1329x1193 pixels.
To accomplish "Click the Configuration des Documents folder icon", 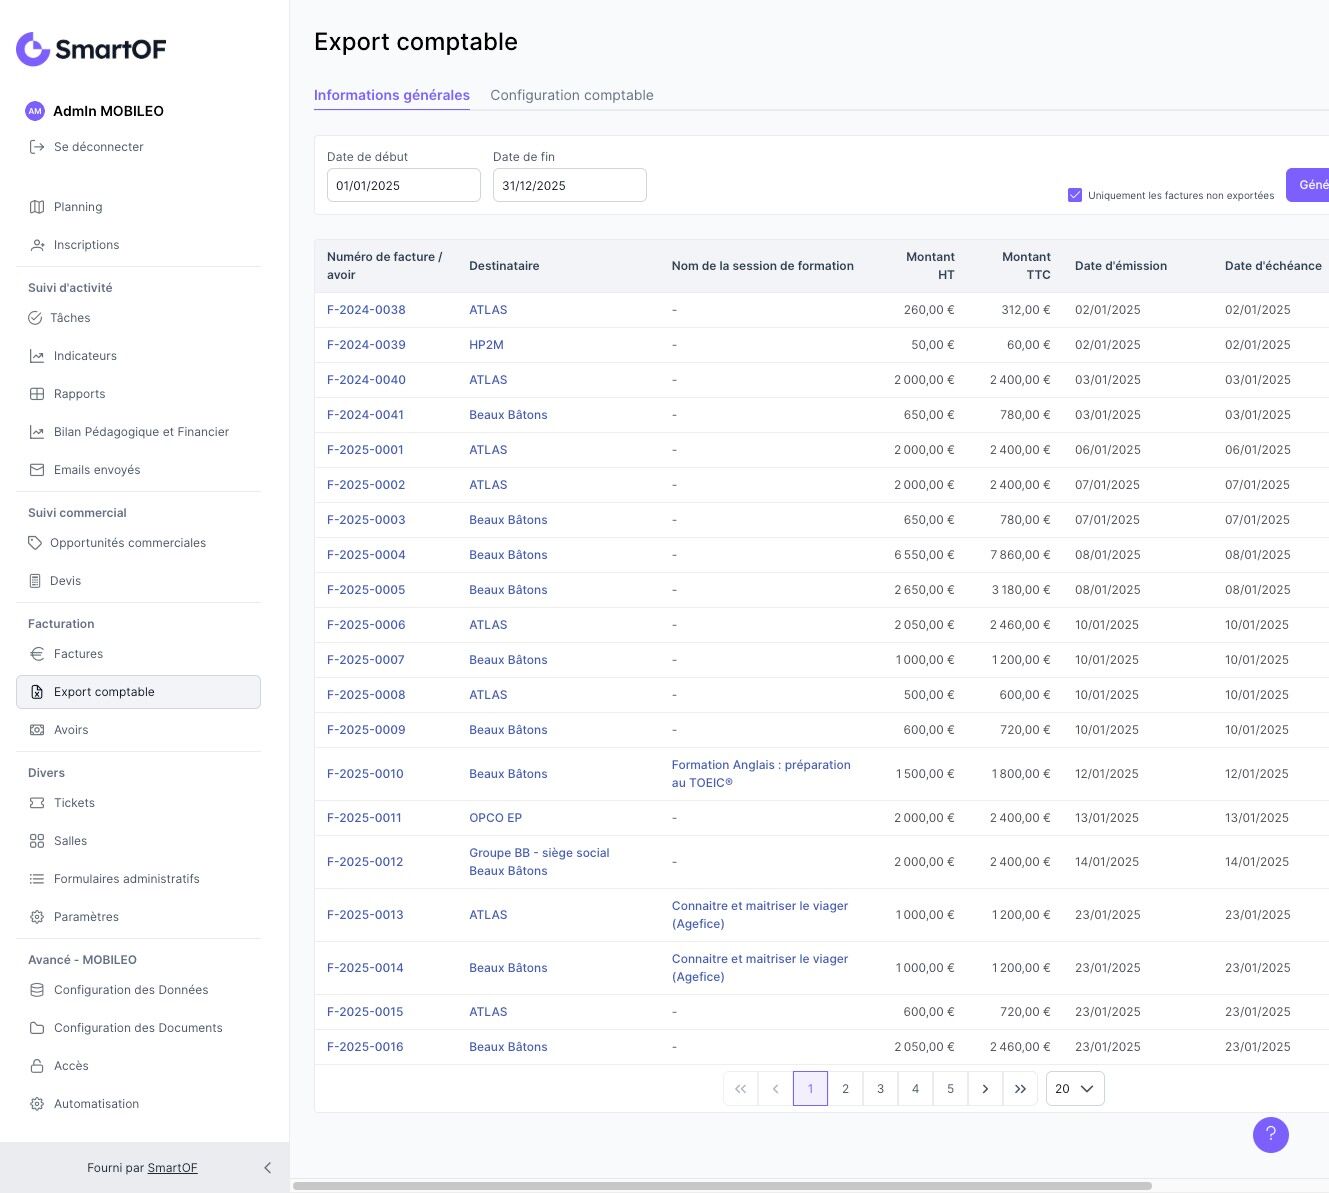I will 37,1028.
